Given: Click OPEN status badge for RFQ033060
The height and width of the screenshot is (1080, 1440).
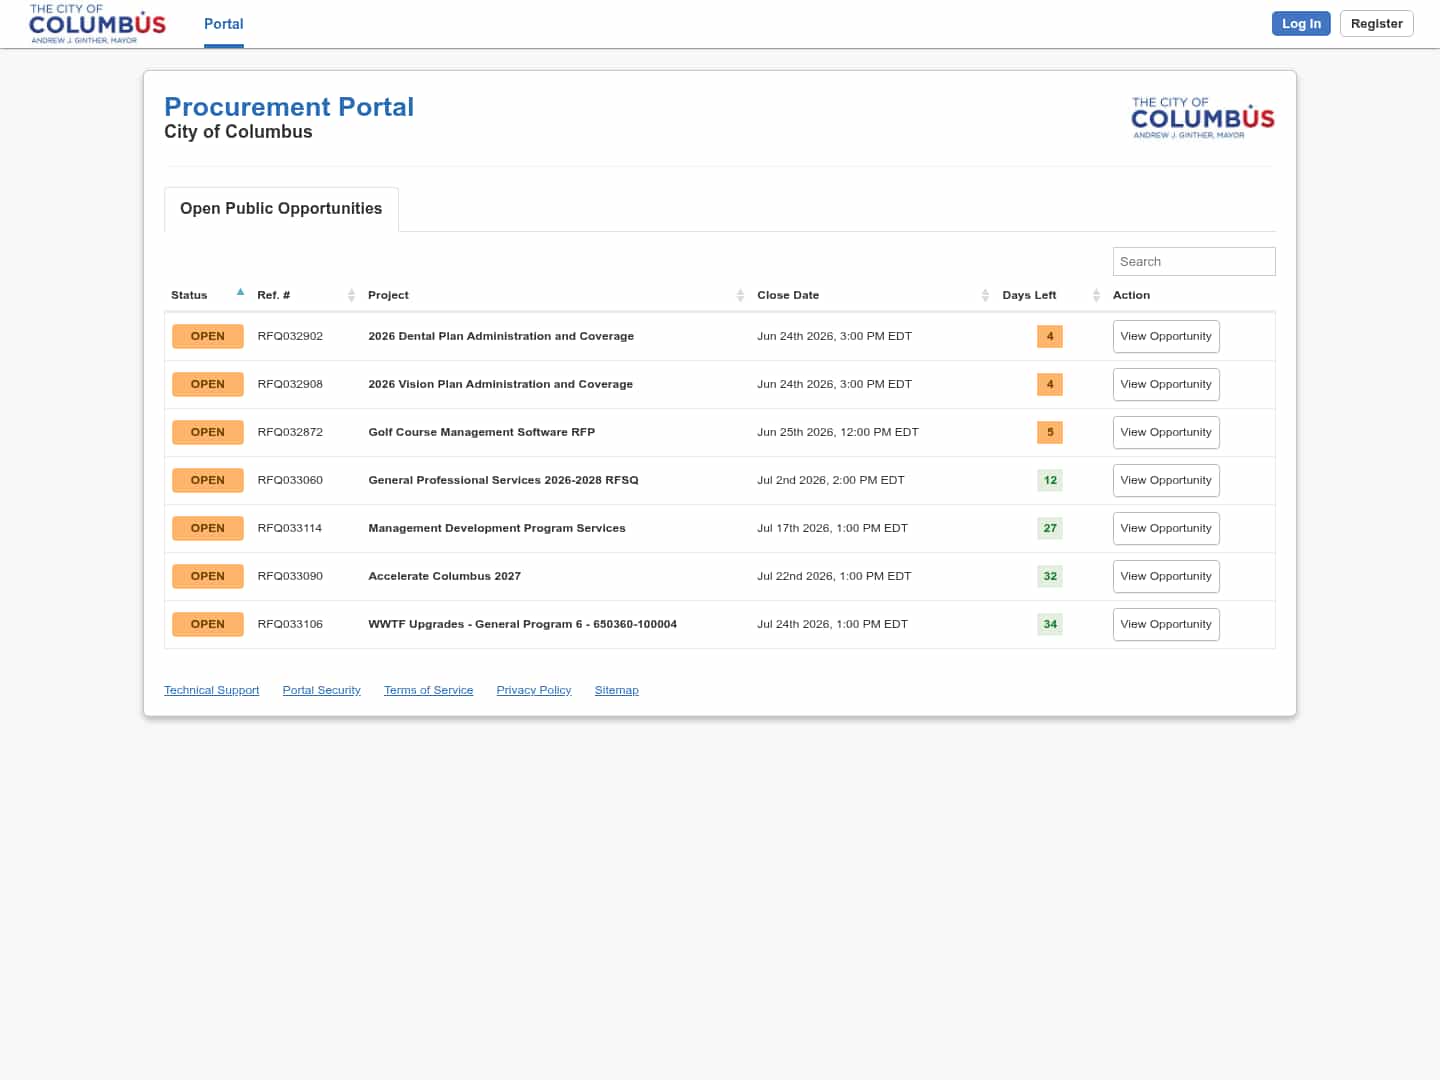Looking at the screenshot, I should (208, 480).
